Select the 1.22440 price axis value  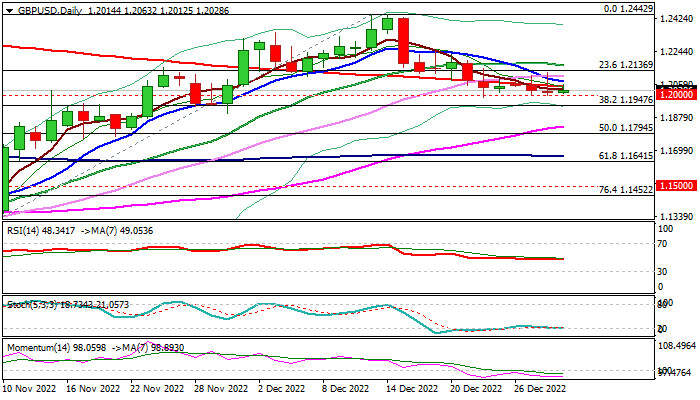click(676, 52)
